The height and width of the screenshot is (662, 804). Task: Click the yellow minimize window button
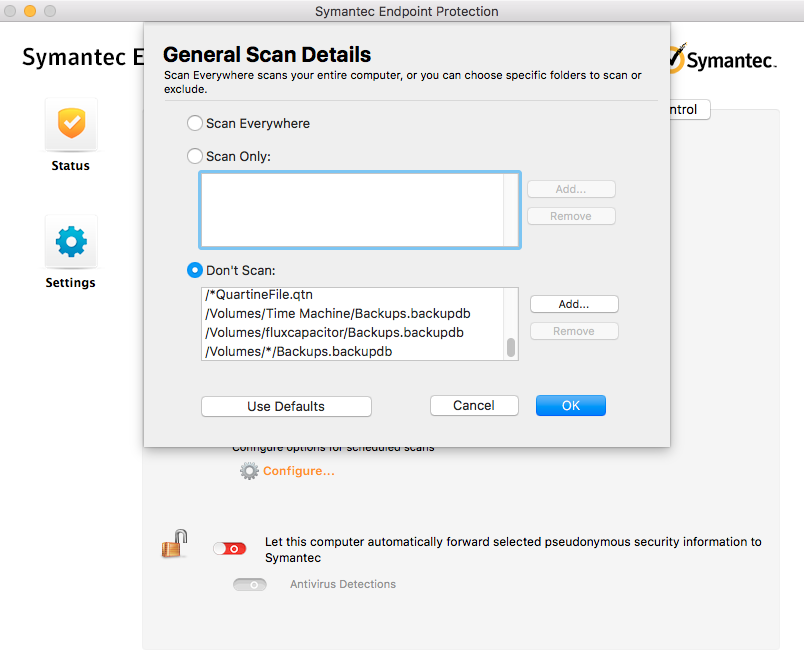(30, 11)
